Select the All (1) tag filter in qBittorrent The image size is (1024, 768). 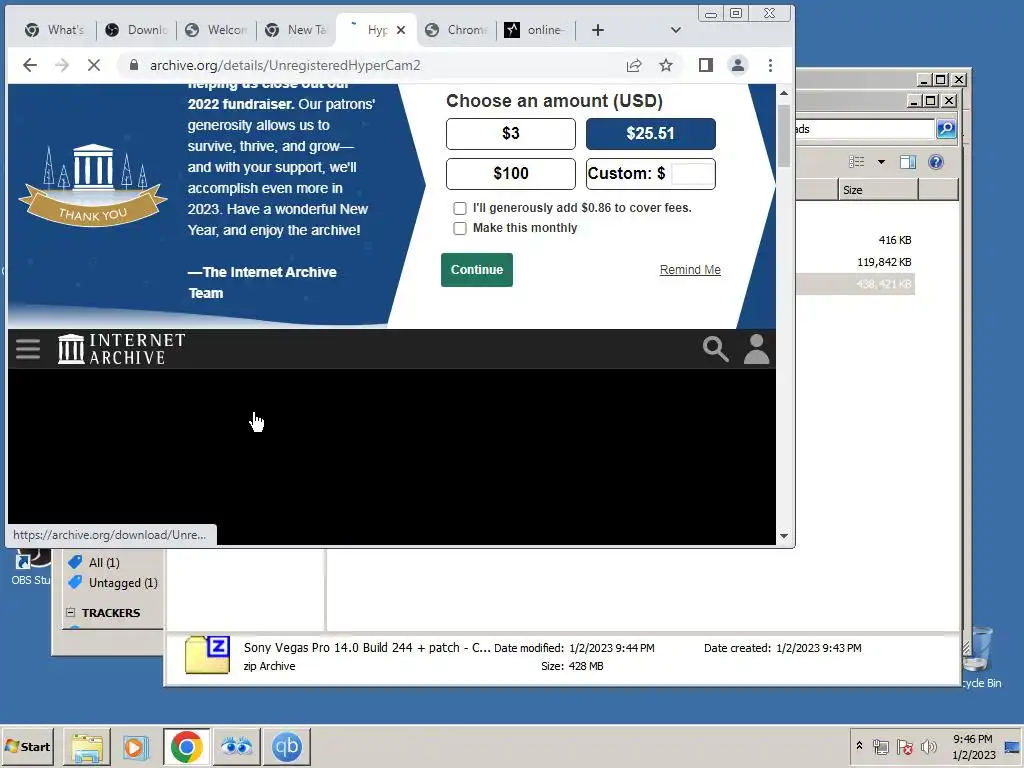pos(94,563)
